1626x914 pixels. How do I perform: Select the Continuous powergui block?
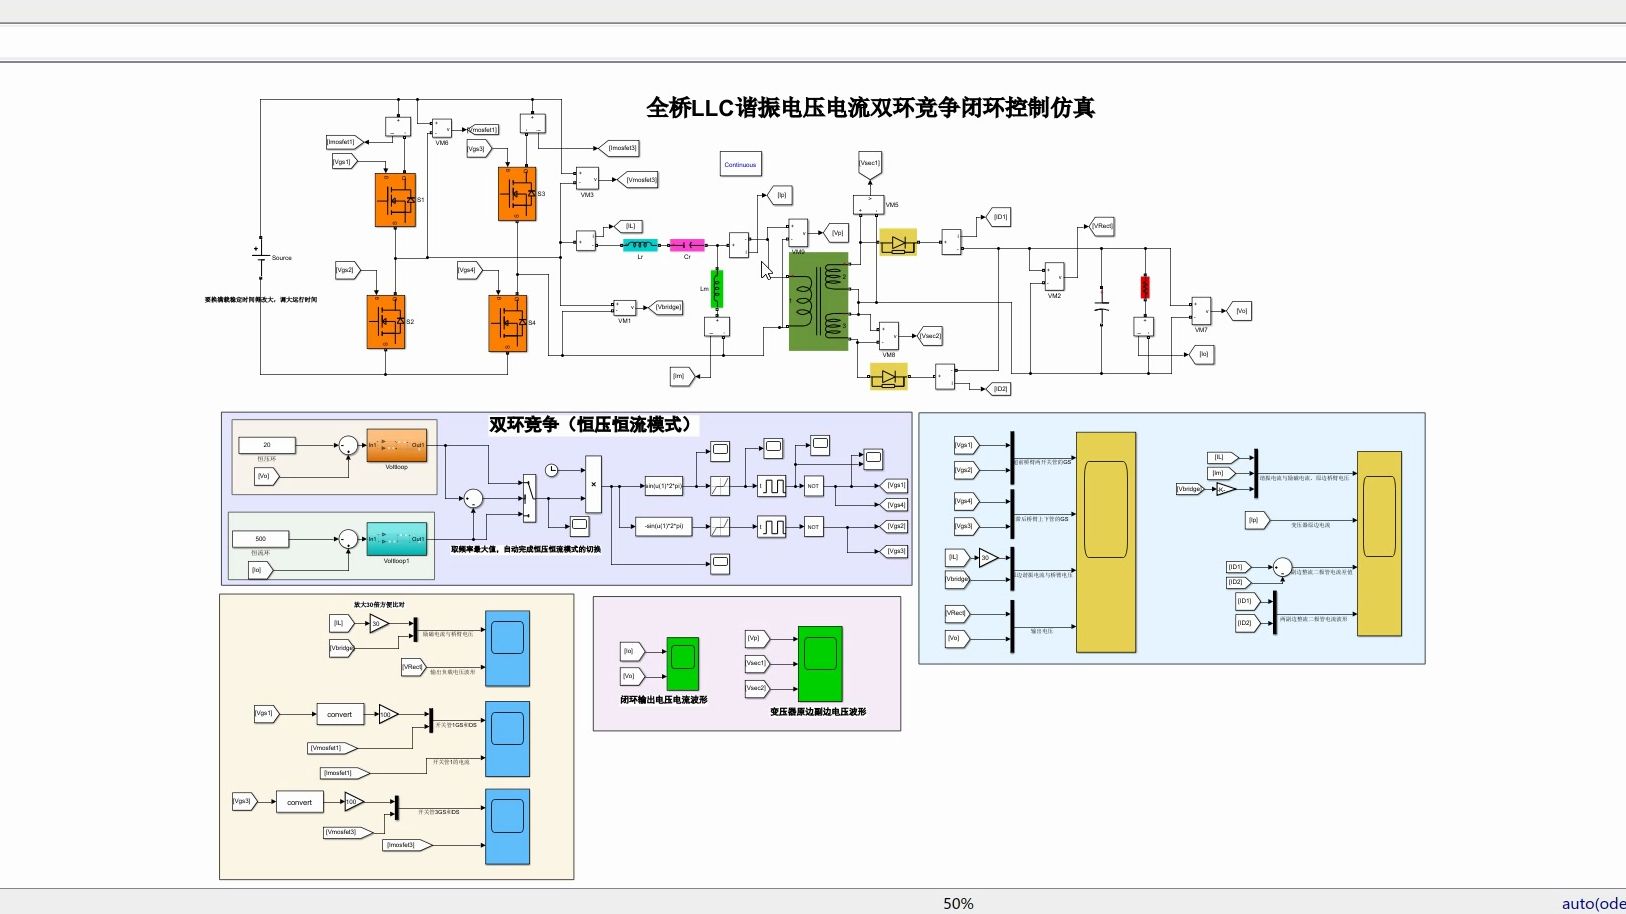[740, 163]
